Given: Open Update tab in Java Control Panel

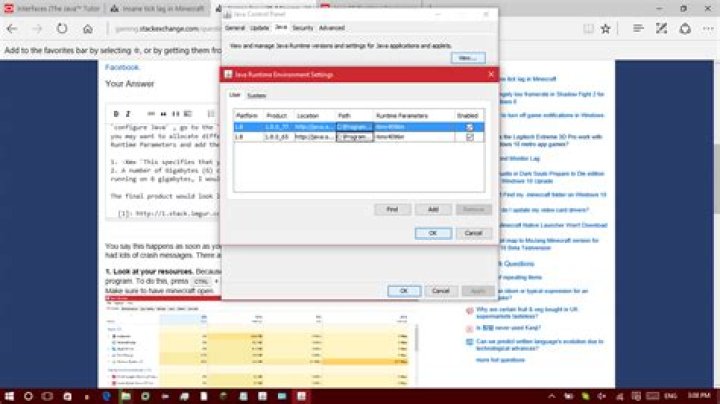Looking at the screenshot, I should (259, 28).
